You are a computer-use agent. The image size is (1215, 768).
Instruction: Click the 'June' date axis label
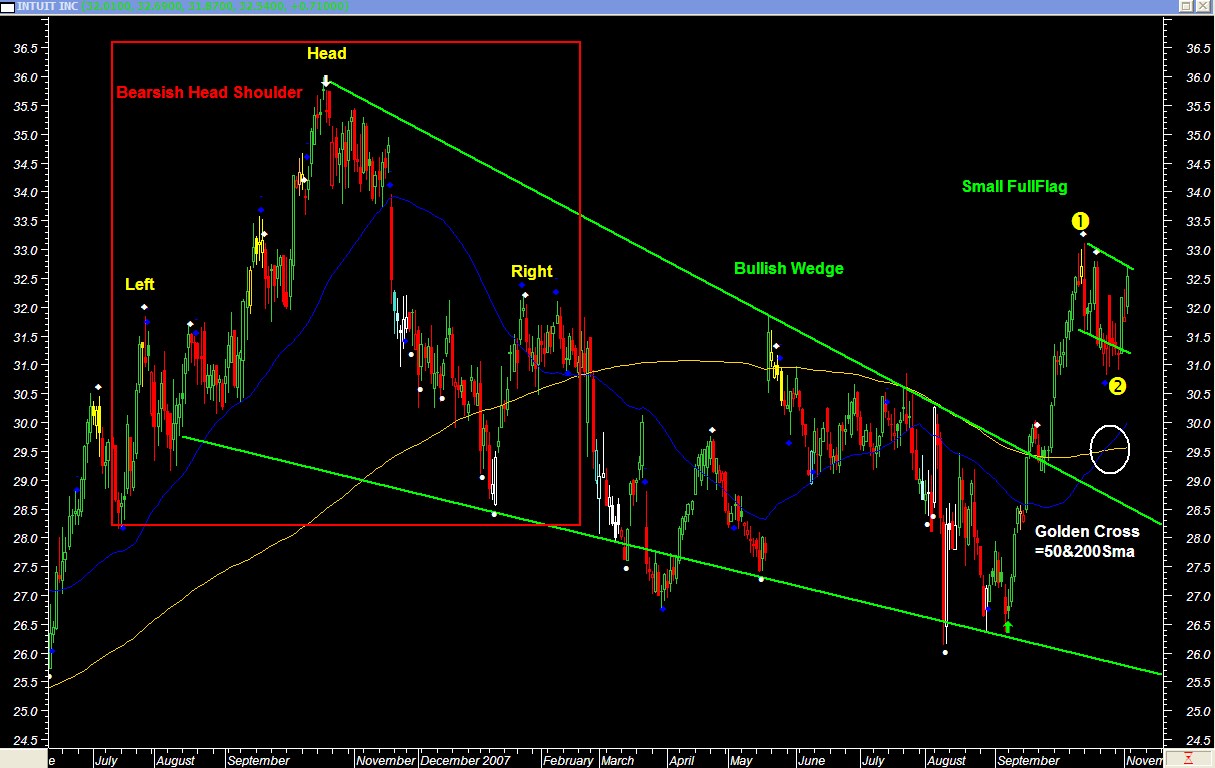pos(812,760)
